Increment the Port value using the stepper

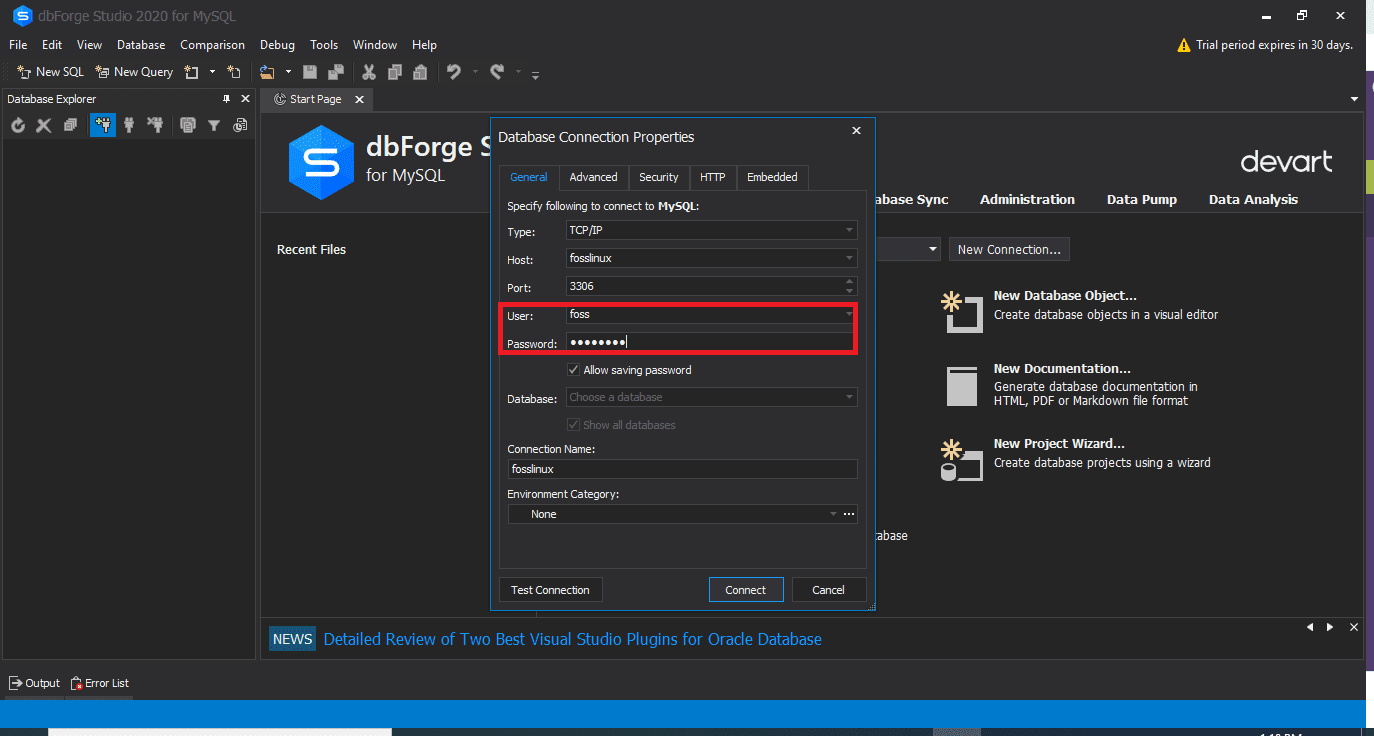pos(850,282)
